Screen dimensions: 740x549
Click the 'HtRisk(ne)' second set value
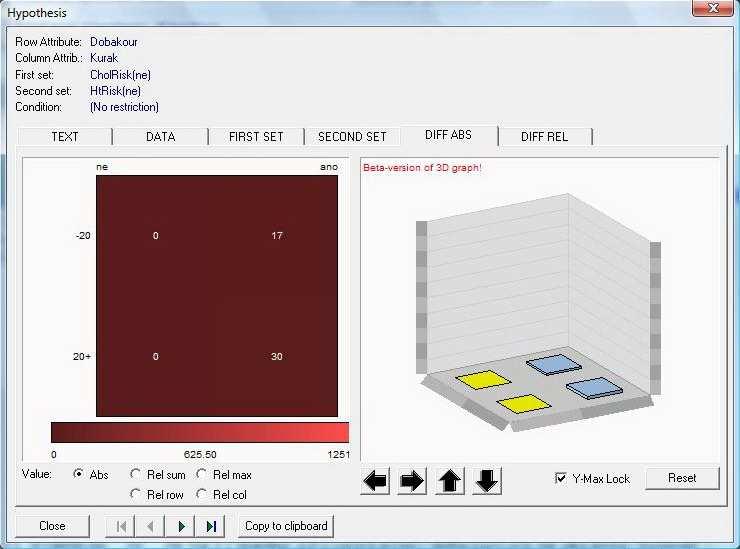[115, 91]
